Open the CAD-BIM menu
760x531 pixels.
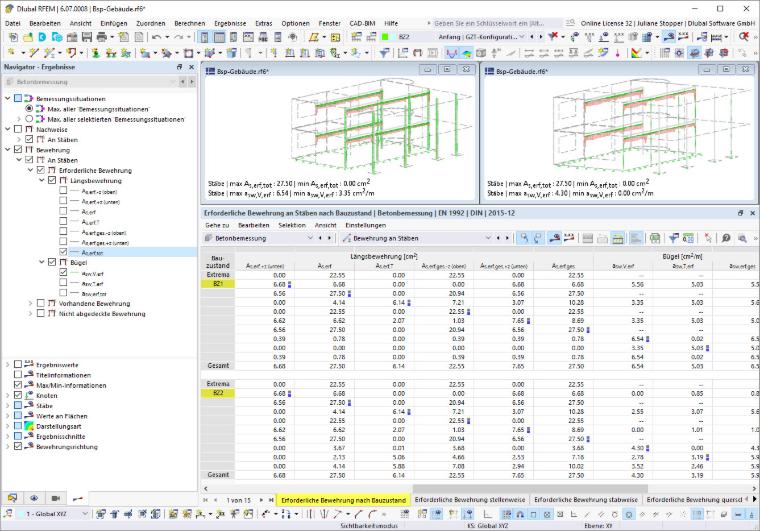click(362, 23)
